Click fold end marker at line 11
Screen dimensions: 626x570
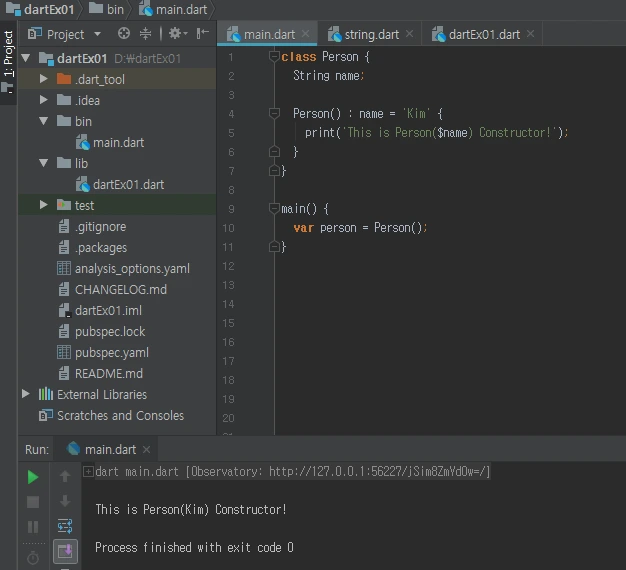pyautogui.click(x=274, y=247)
